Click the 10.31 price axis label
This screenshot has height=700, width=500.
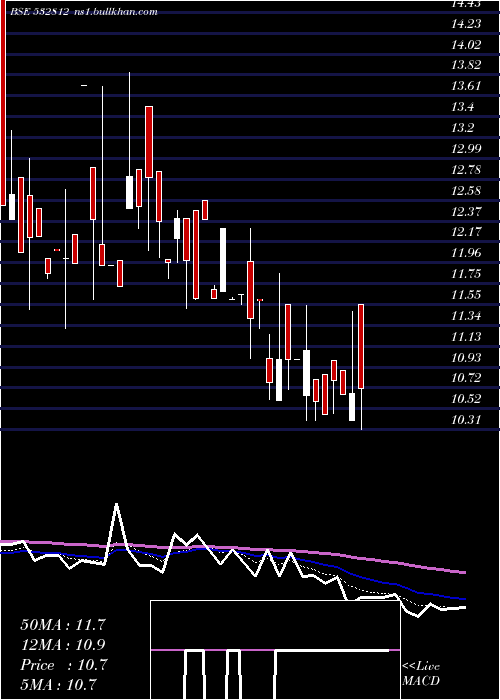click(x=466, y=420)
